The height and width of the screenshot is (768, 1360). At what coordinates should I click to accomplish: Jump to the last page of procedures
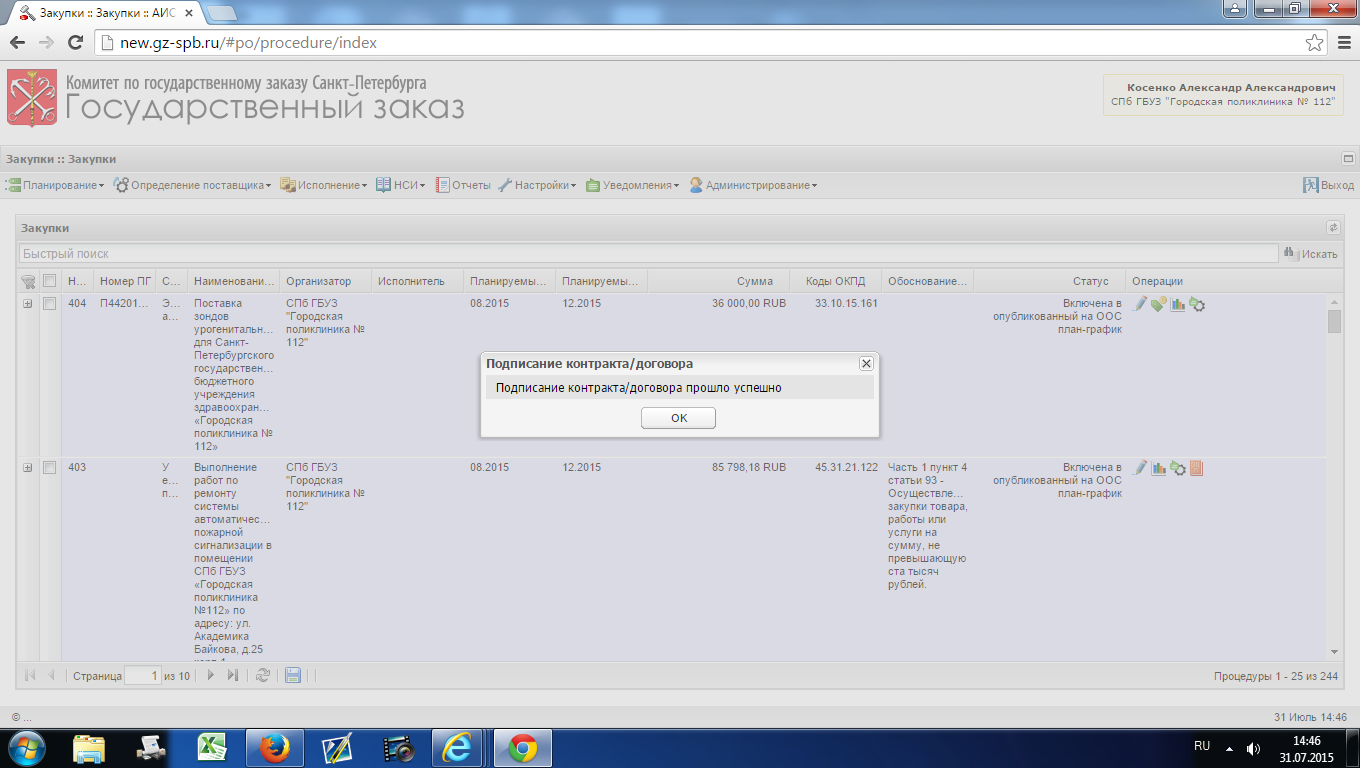[x=233, y=676]
